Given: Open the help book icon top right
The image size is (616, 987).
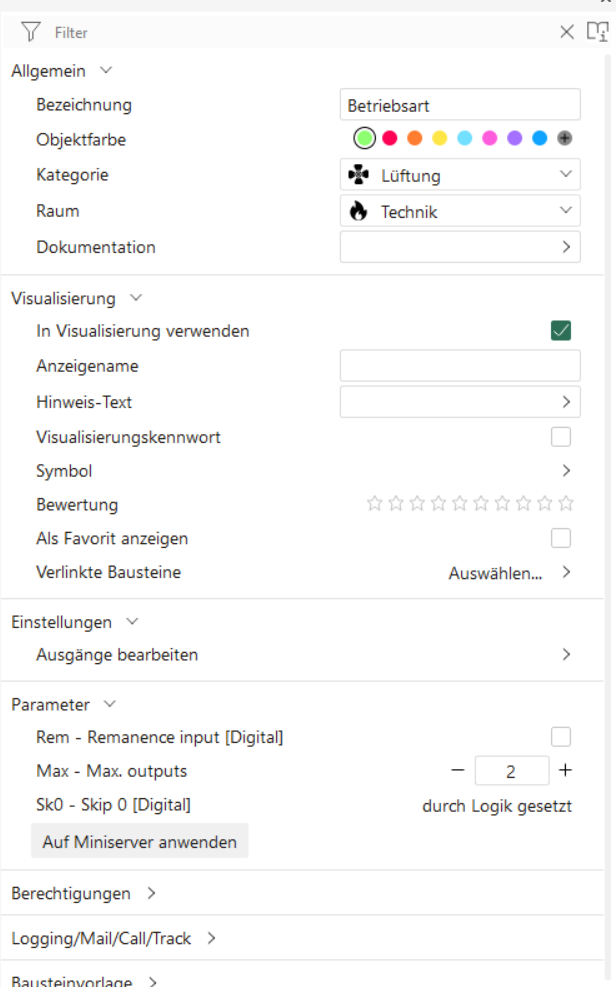Looking at the screenshot, I should pos(600,31).
